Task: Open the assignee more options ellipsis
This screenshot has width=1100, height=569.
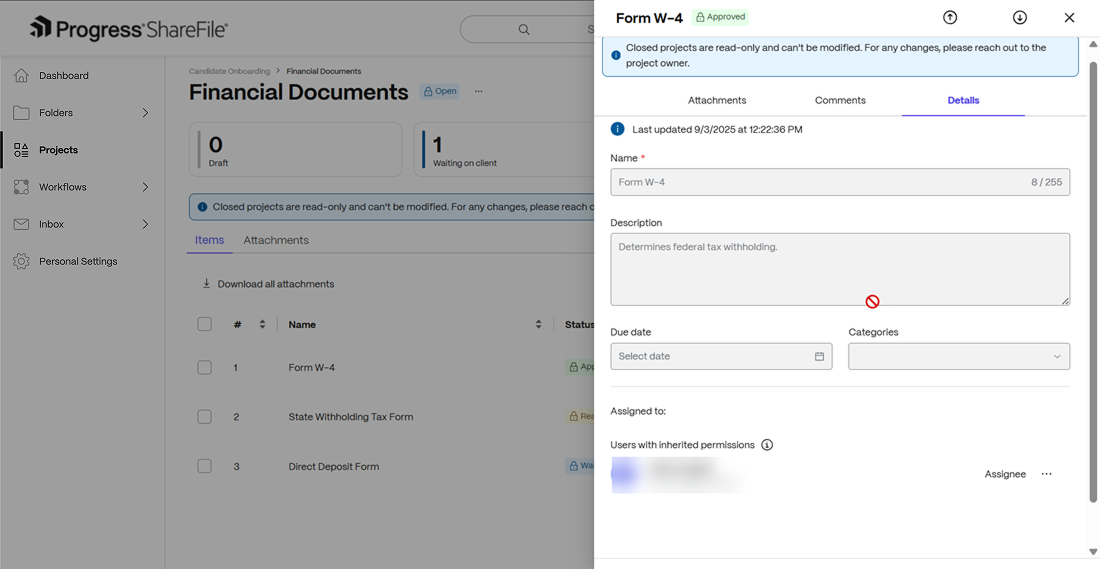Action: 1047,474
